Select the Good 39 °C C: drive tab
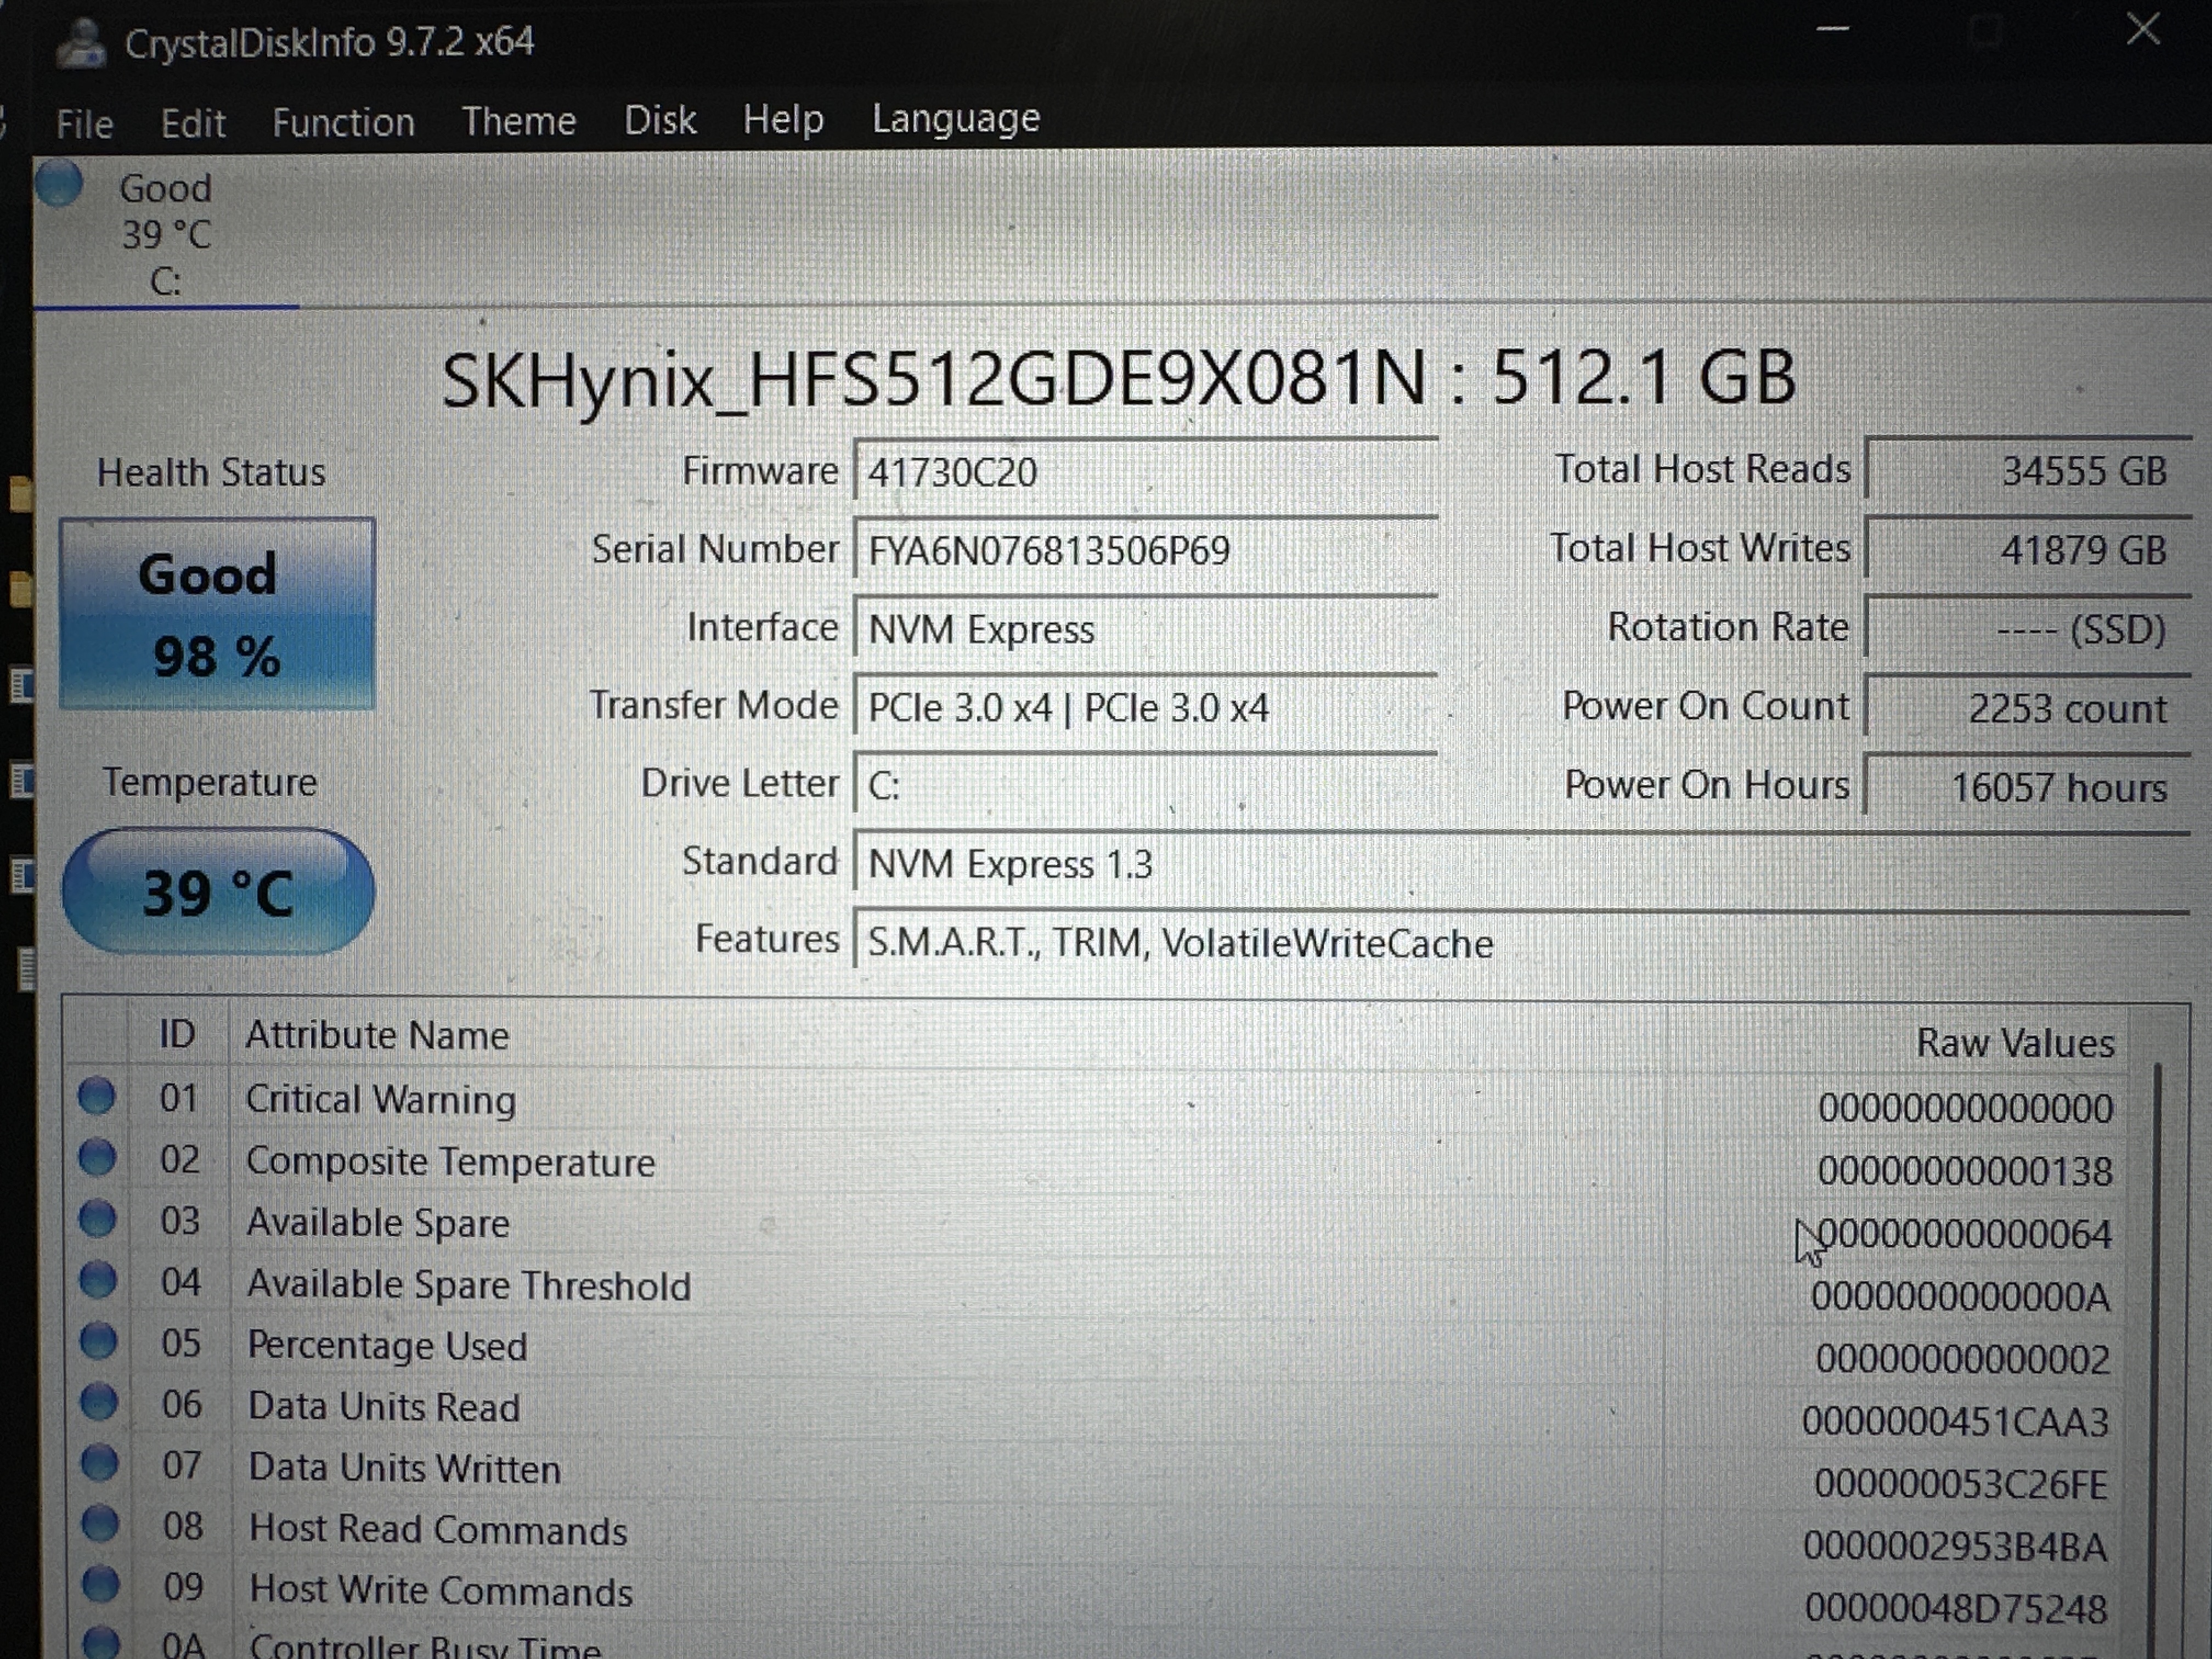 pos(166,234)
